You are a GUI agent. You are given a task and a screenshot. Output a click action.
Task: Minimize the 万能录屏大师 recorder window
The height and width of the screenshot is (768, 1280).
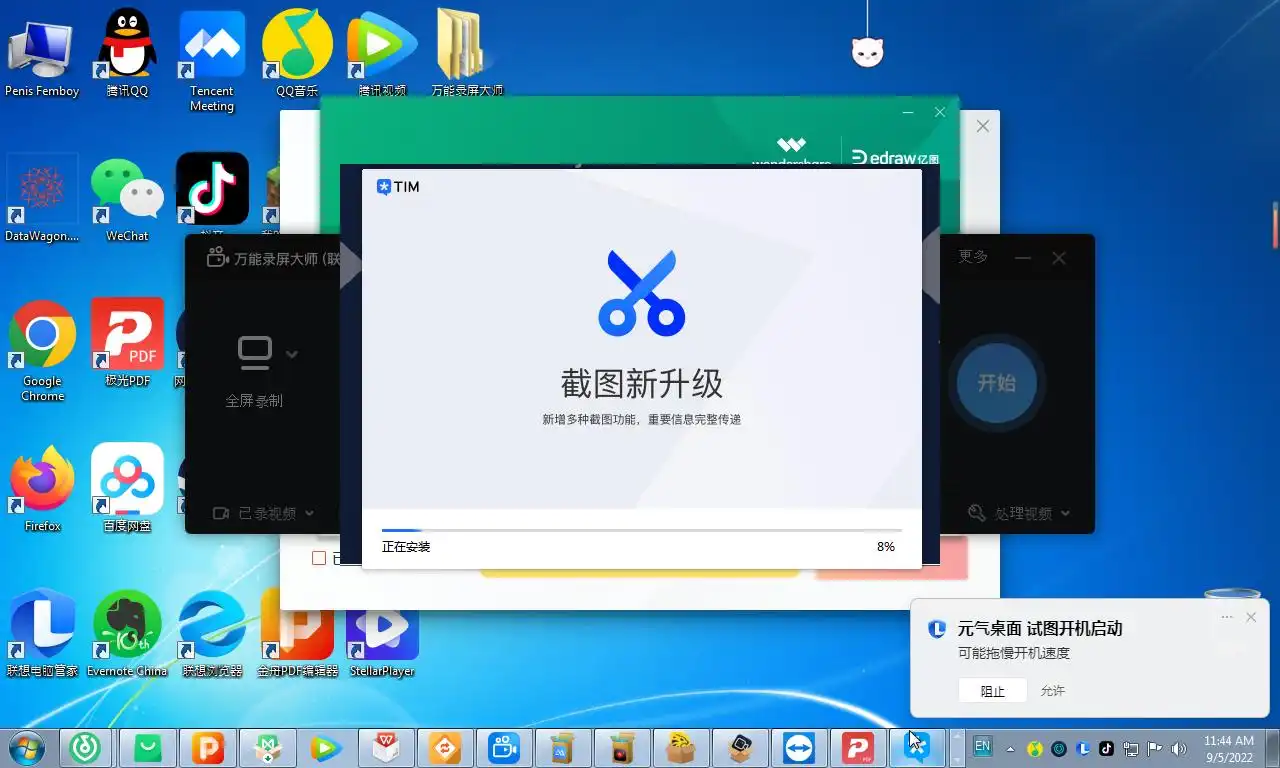[1023, 258]
